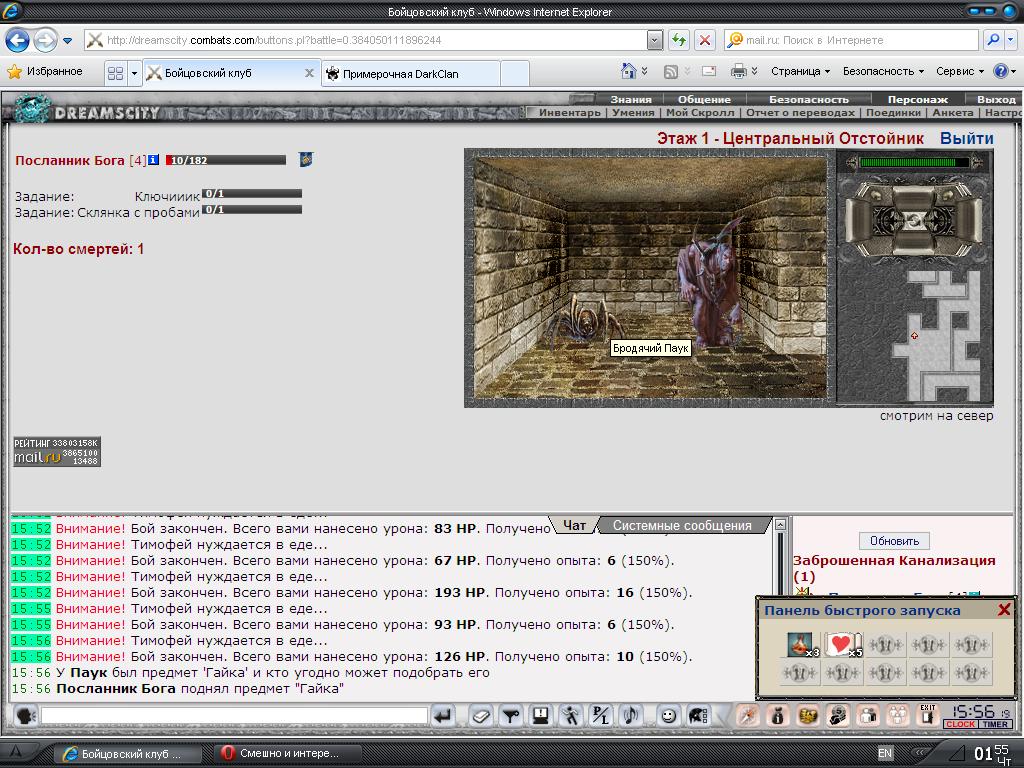Image resolution: width=1024 pixels, height=768 pixels.
Task: Click the IE Home icon
Action: [x=628, y=71]
